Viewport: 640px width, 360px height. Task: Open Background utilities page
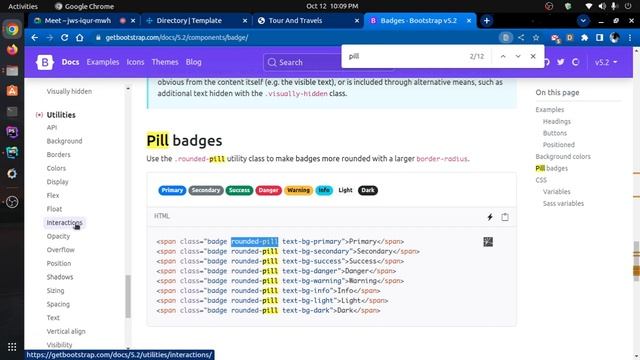click(64, 141)
